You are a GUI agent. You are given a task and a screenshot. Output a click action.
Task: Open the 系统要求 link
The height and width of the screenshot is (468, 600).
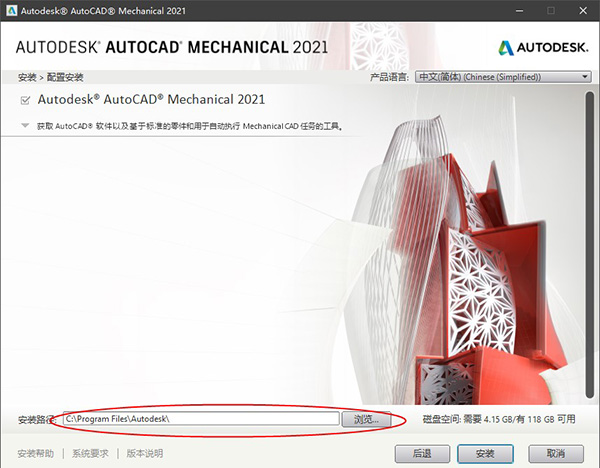tap(92, 454)
